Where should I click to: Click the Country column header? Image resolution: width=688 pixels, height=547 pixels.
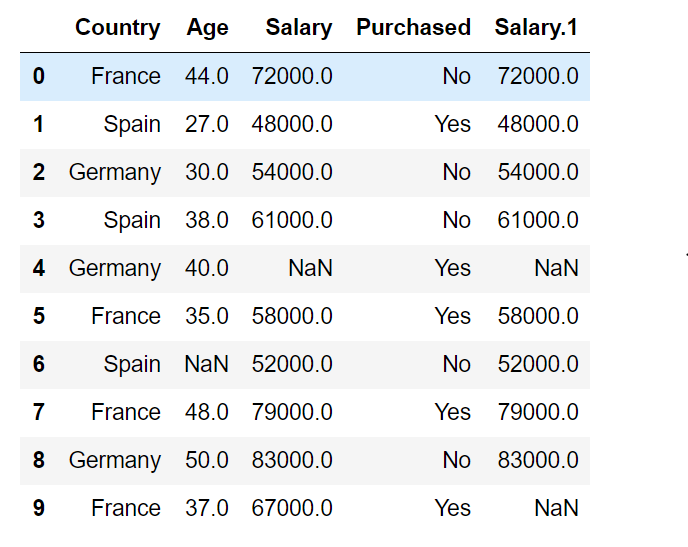tap(117, 28)
